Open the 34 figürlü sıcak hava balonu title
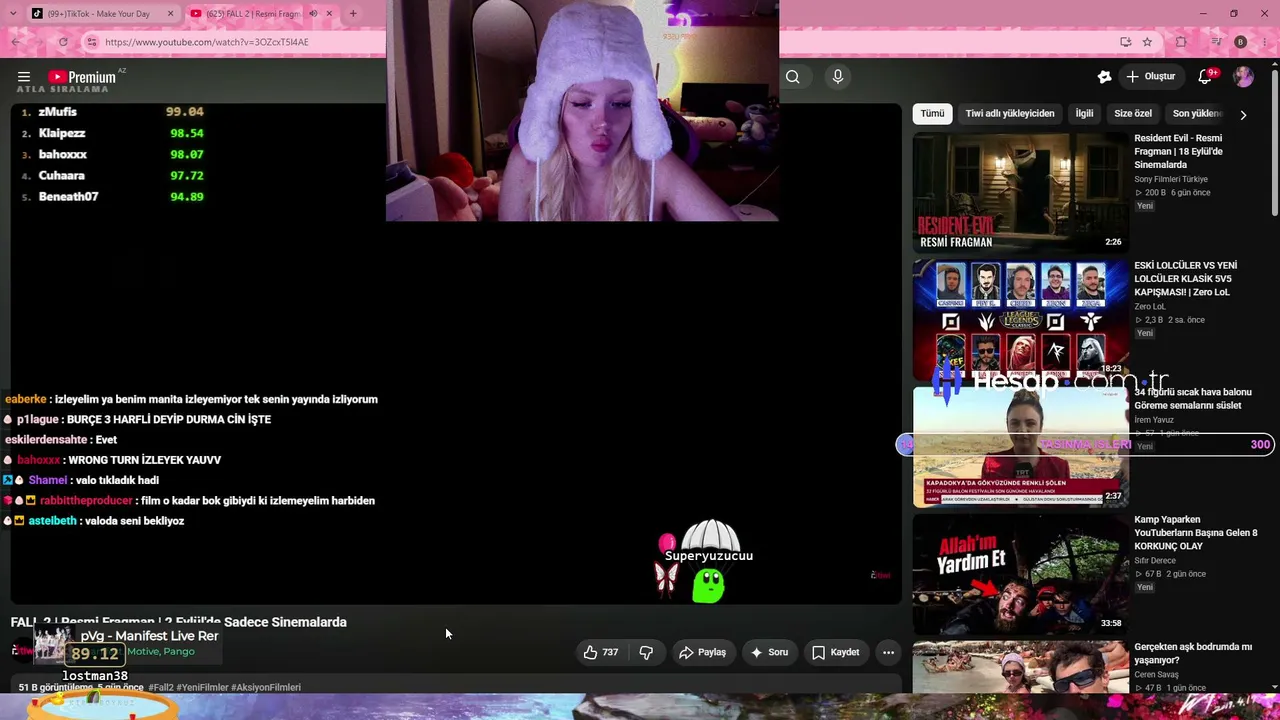This screenshot has width=1280, height=720. [1193, 399]
